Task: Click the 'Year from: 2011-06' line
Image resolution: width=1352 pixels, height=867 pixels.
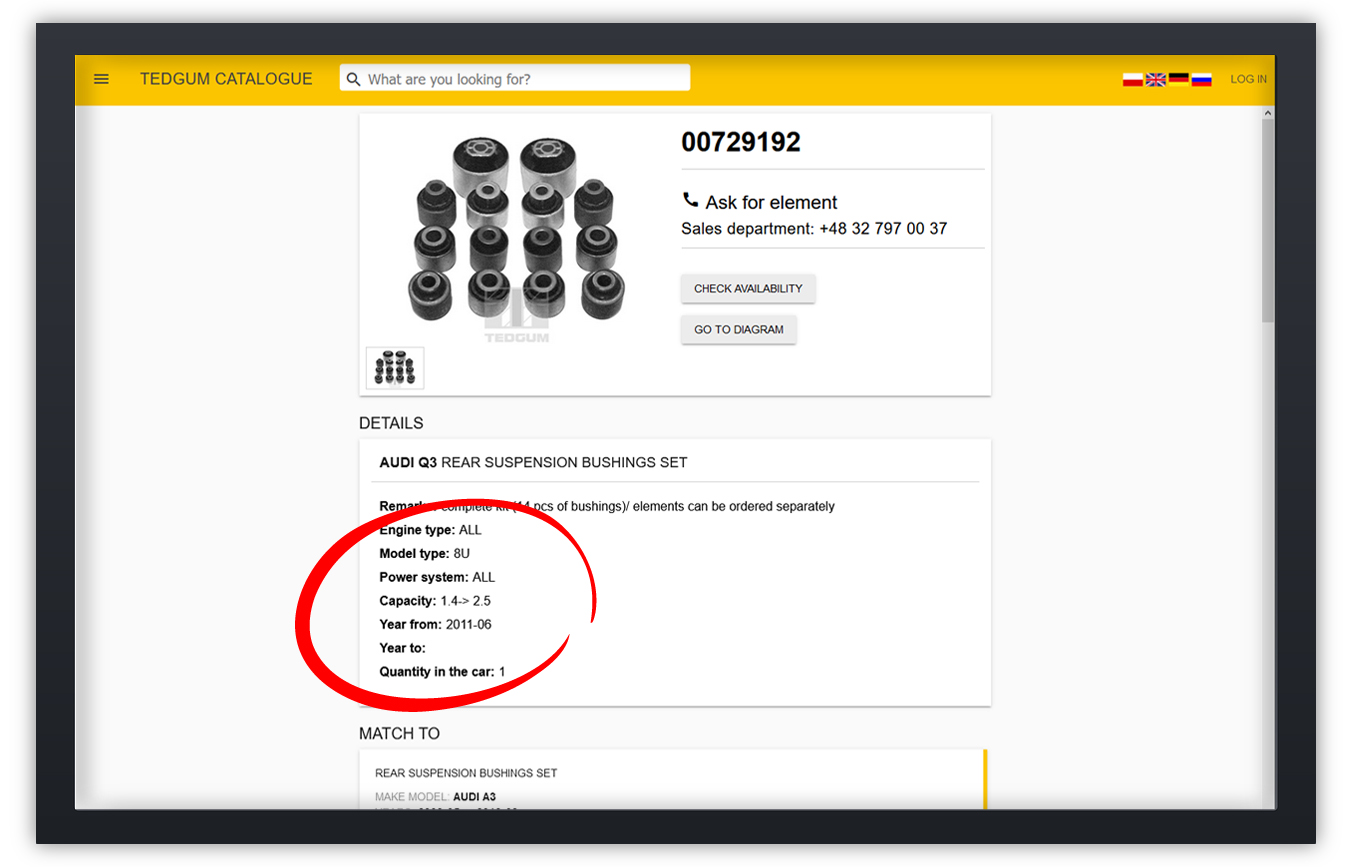Action: click(x=435, y=624)
